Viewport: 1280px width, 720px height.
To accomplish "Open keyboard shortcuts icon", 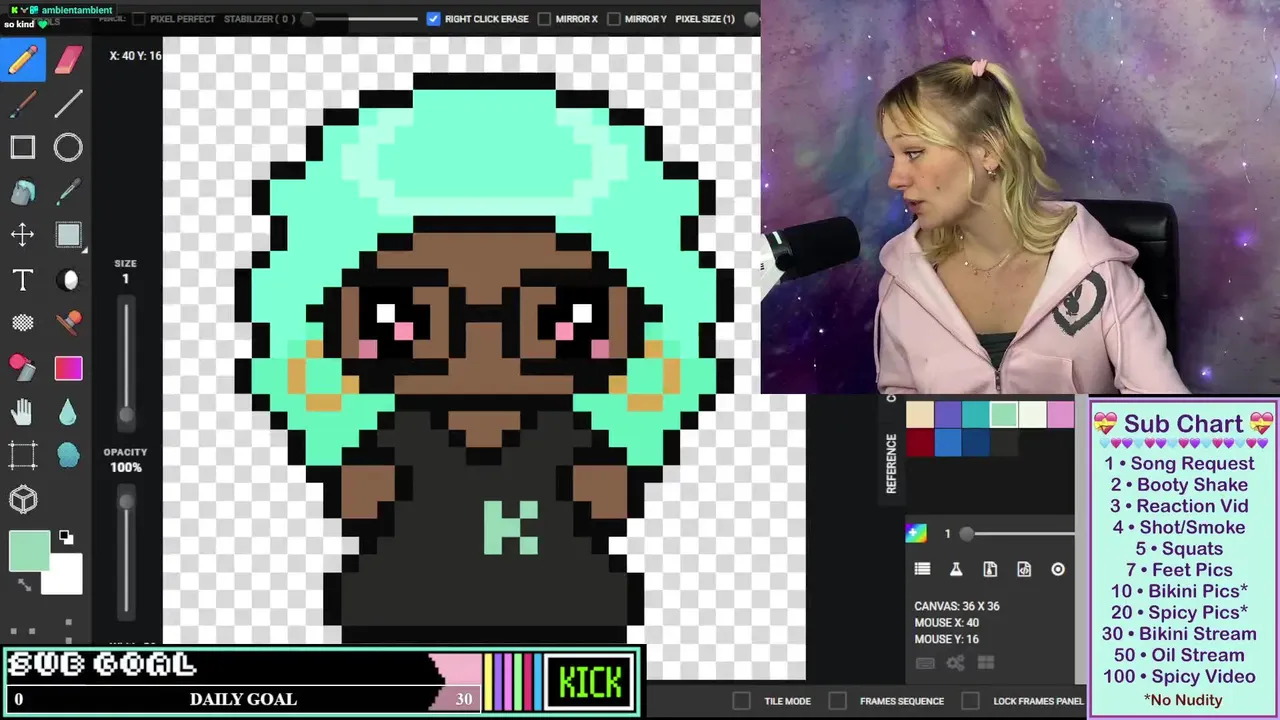I will point(925,663).
